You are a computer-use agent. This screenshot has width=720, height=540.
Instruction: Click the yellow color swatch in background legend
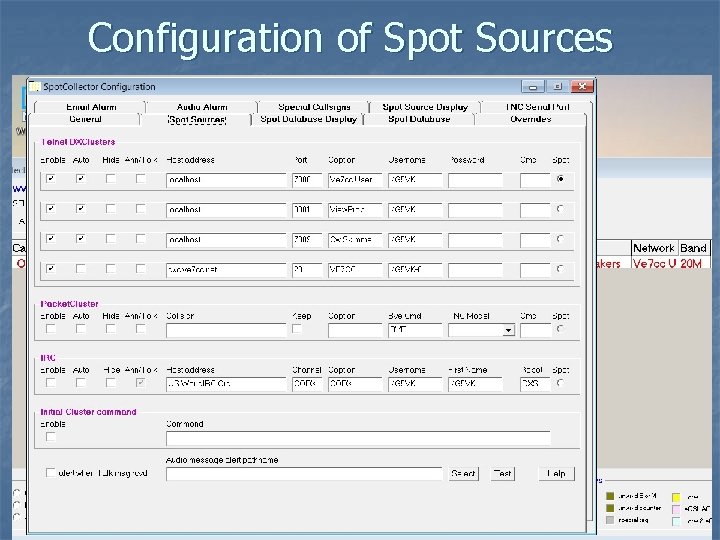coord(676,497)
